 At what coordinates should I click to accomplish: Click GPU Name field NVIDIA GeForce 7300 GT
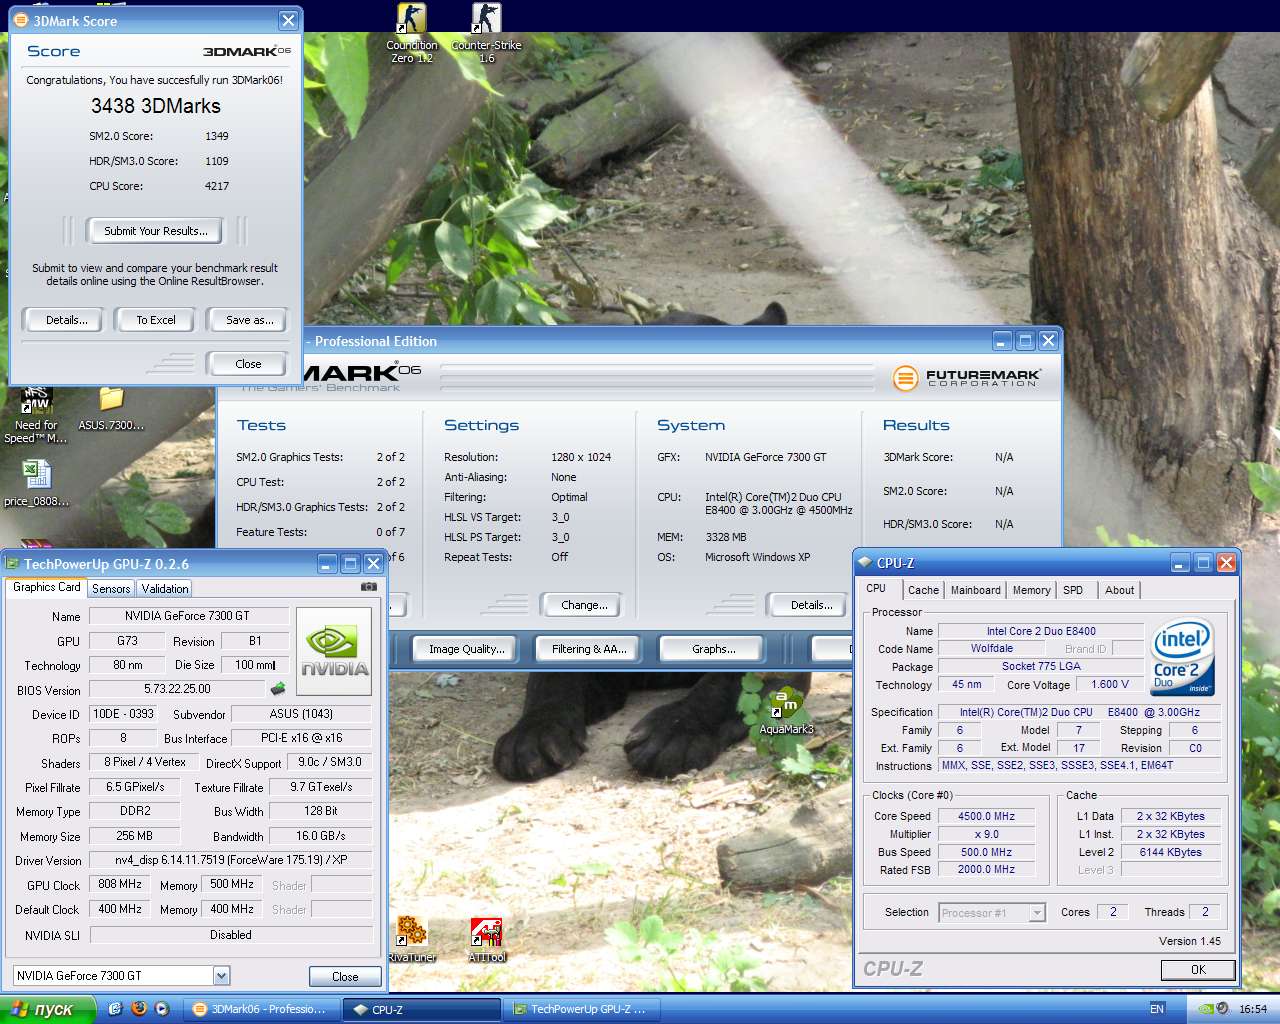coord(187,616)
